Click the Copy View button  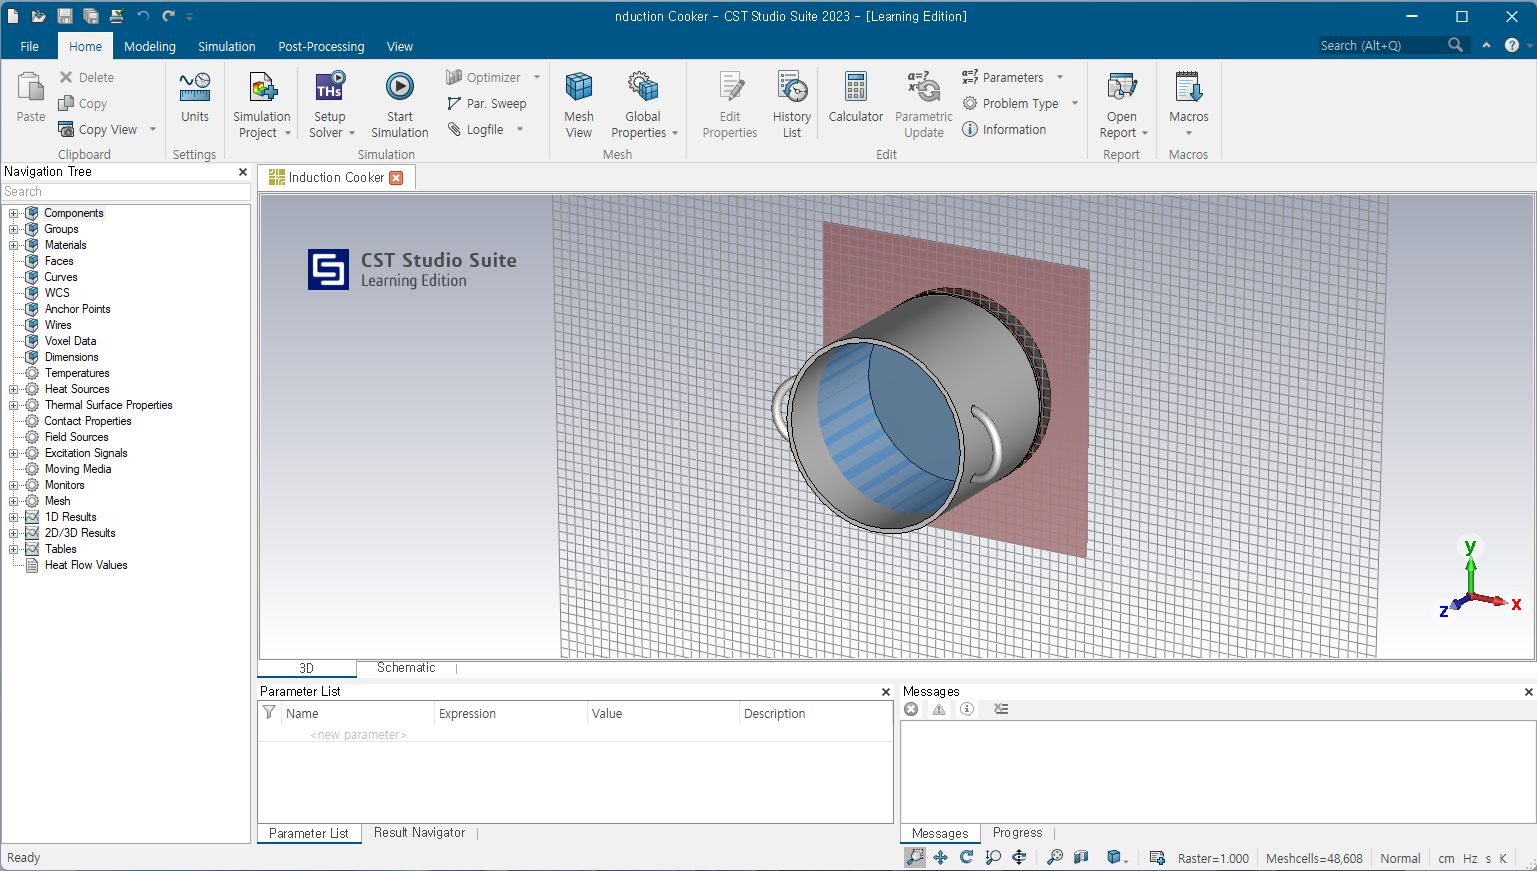tap(98, 129)
